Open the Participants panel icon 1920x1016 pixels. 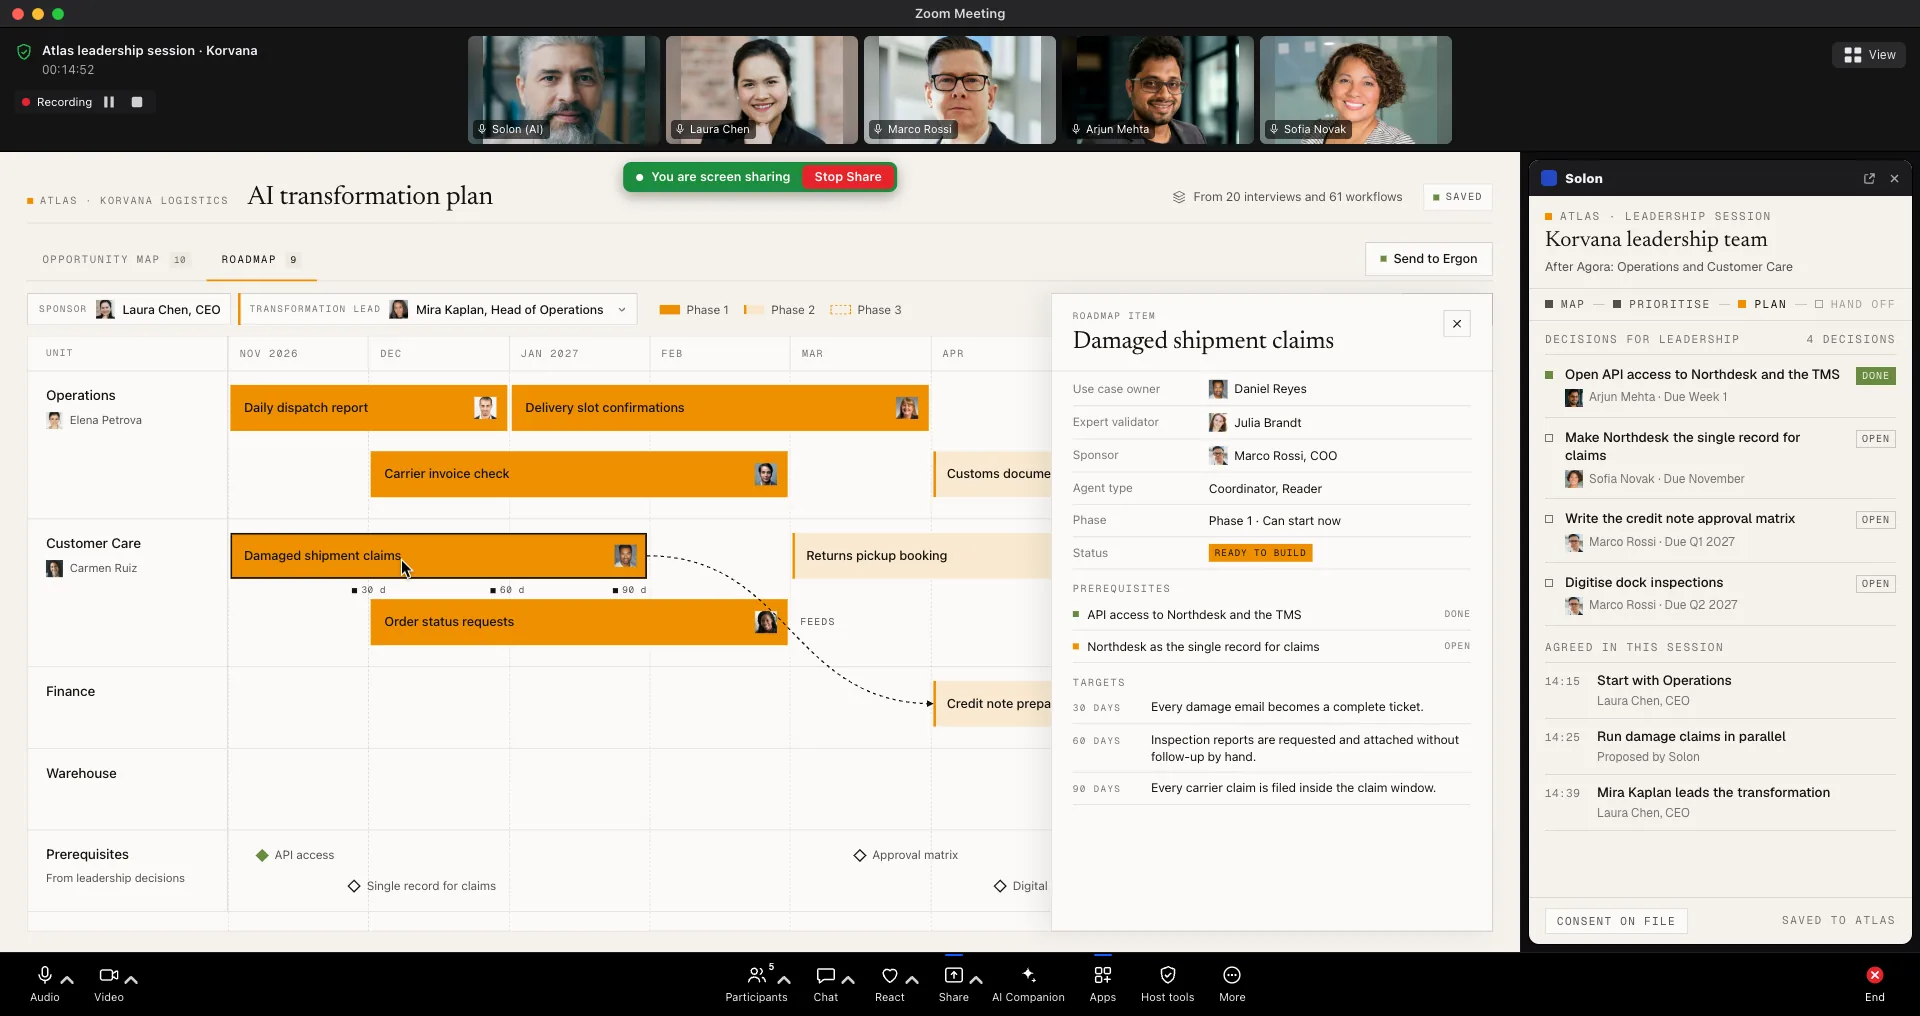[757, 975]
